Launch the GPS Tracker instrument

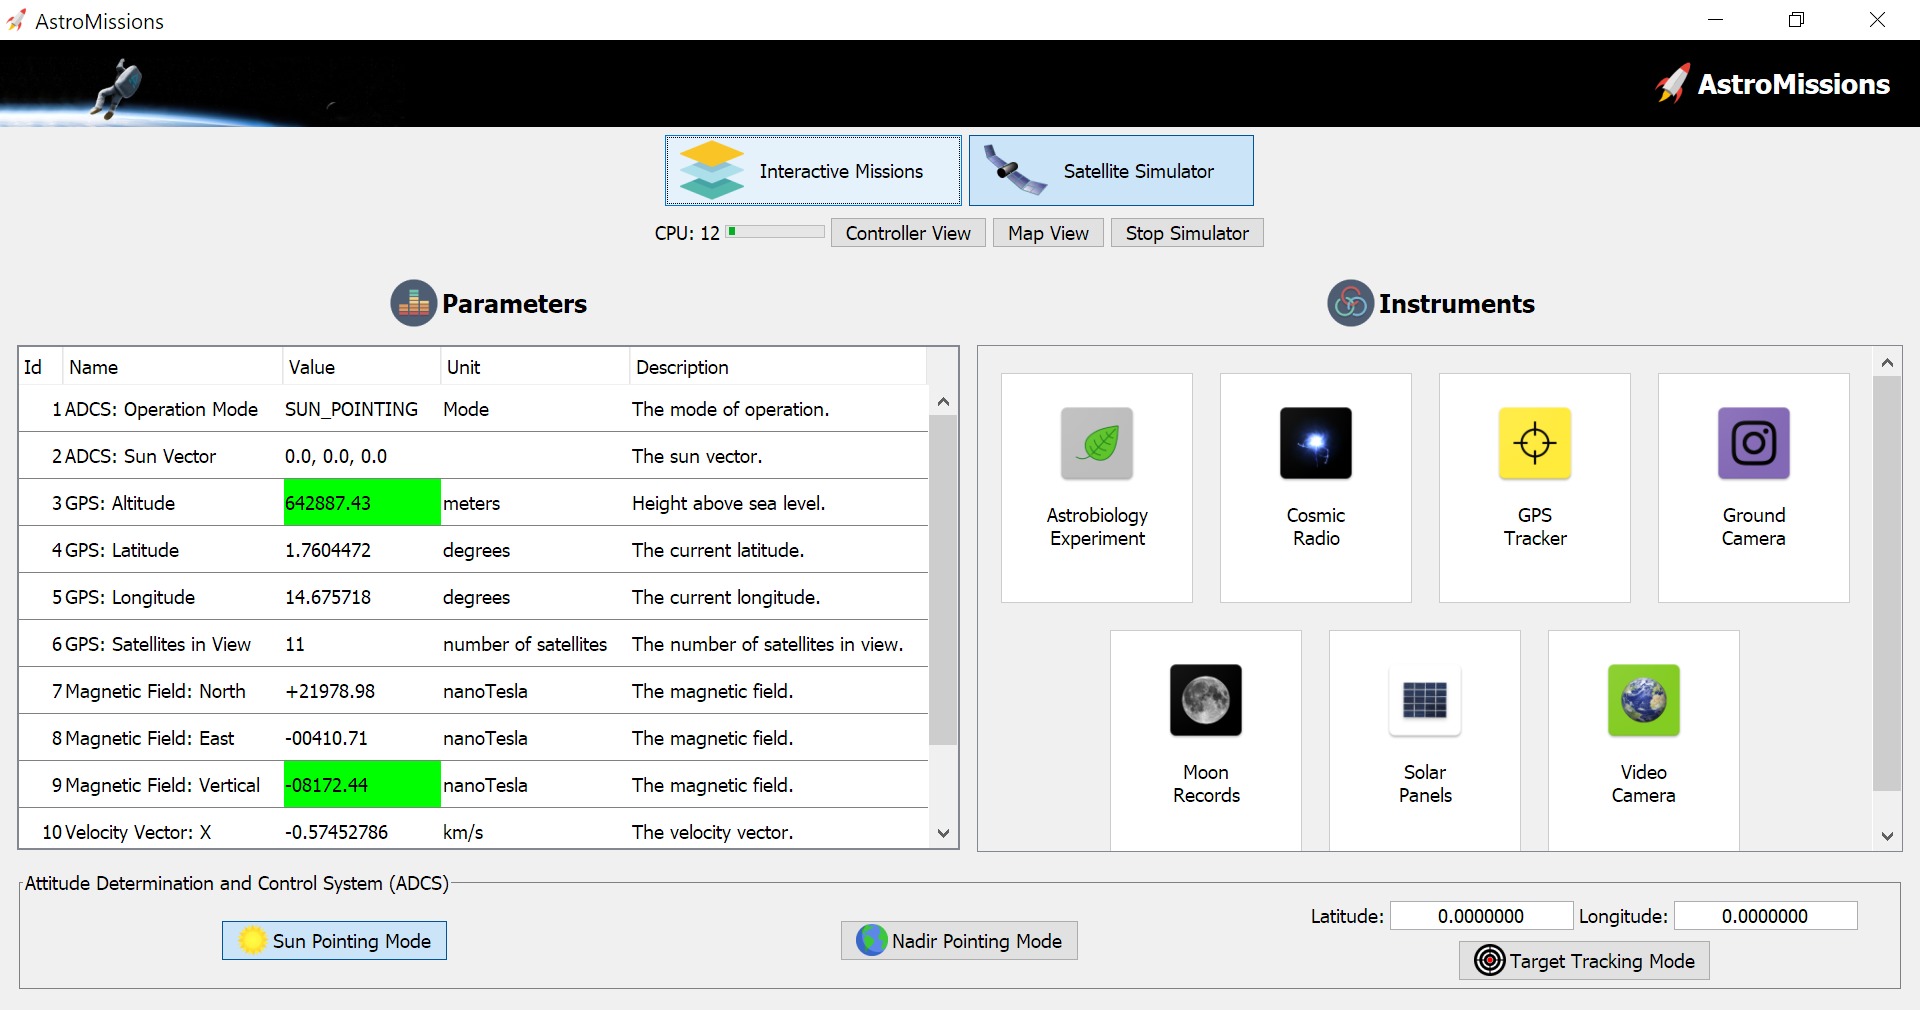coord(1534,487)
